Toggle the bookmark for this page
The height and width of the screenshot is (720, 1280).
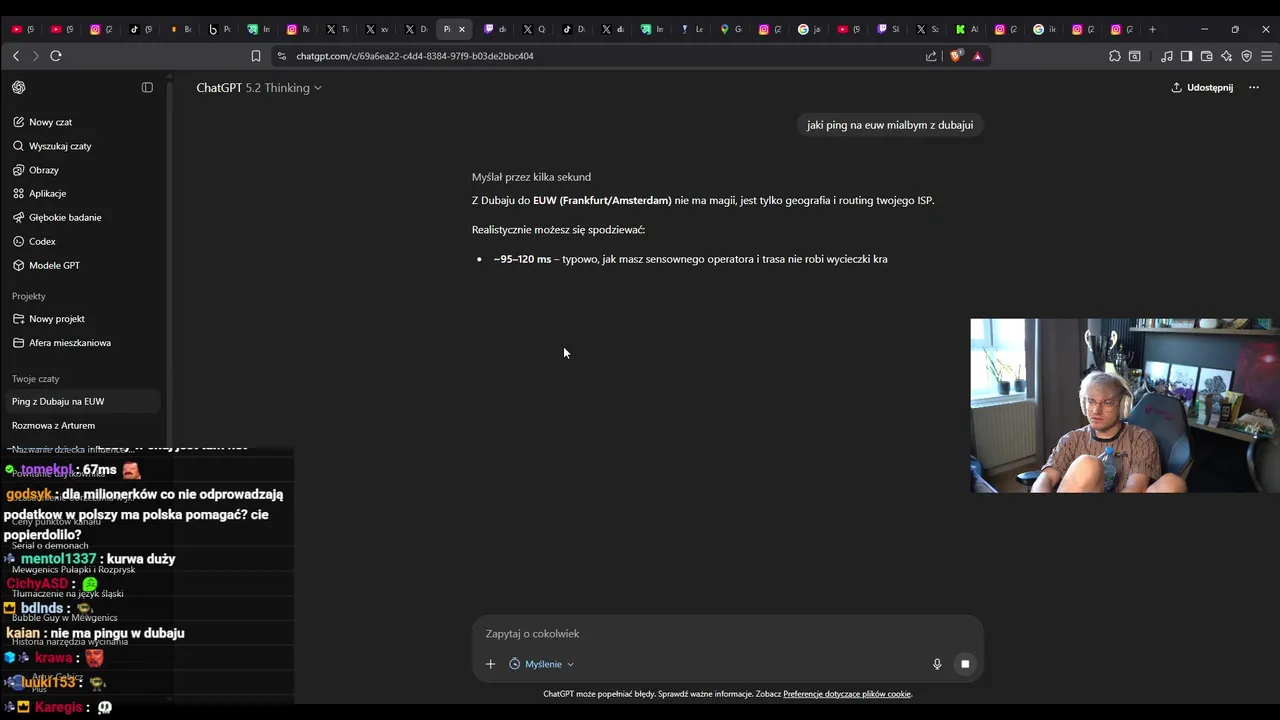[256, 56]
